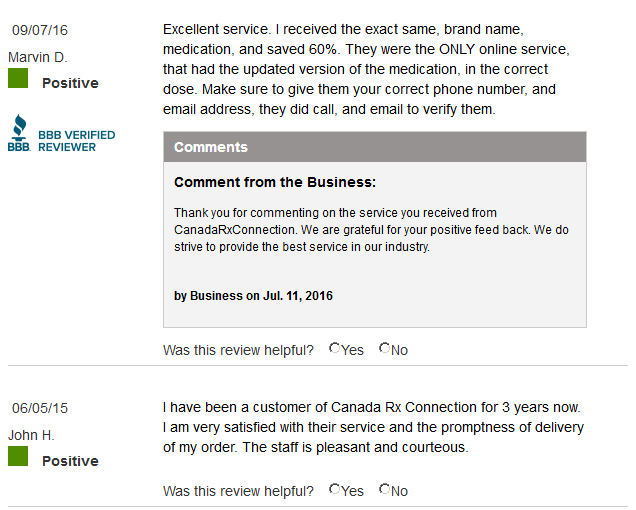Click 'Comment from the Business:' heading
Image resolution: width=636 pixels, height=510 pixels.
click(x=275, y=182)
